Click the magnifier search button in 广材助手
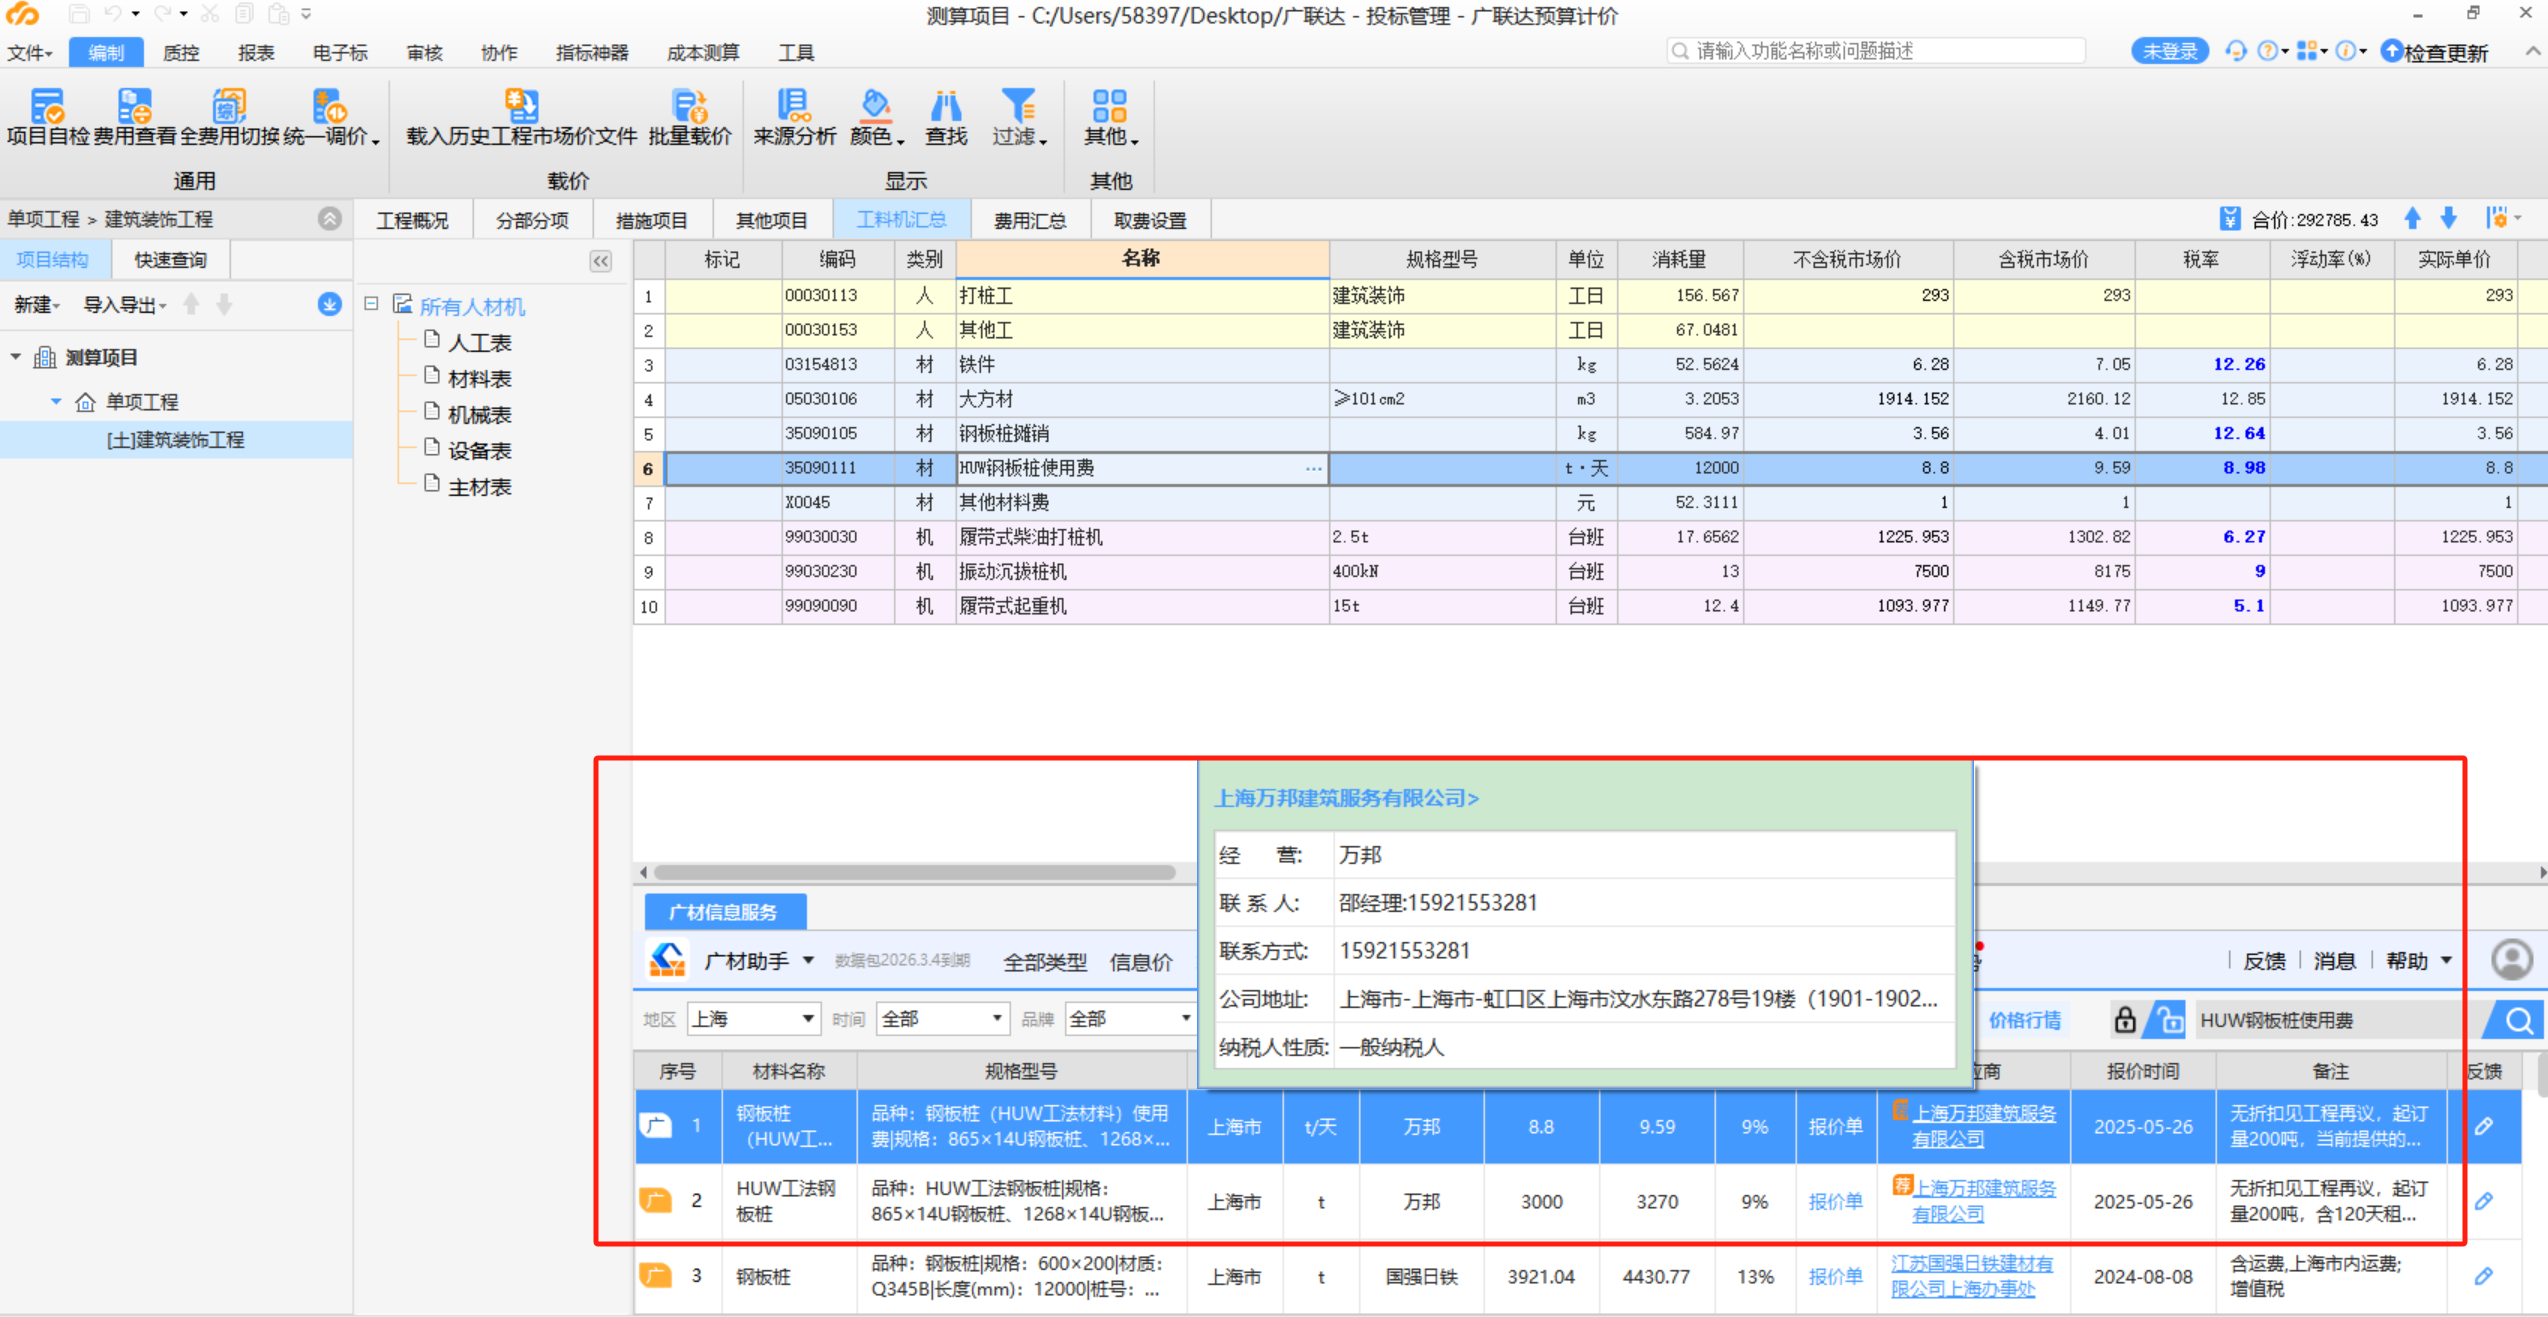 point(2518,1020)
